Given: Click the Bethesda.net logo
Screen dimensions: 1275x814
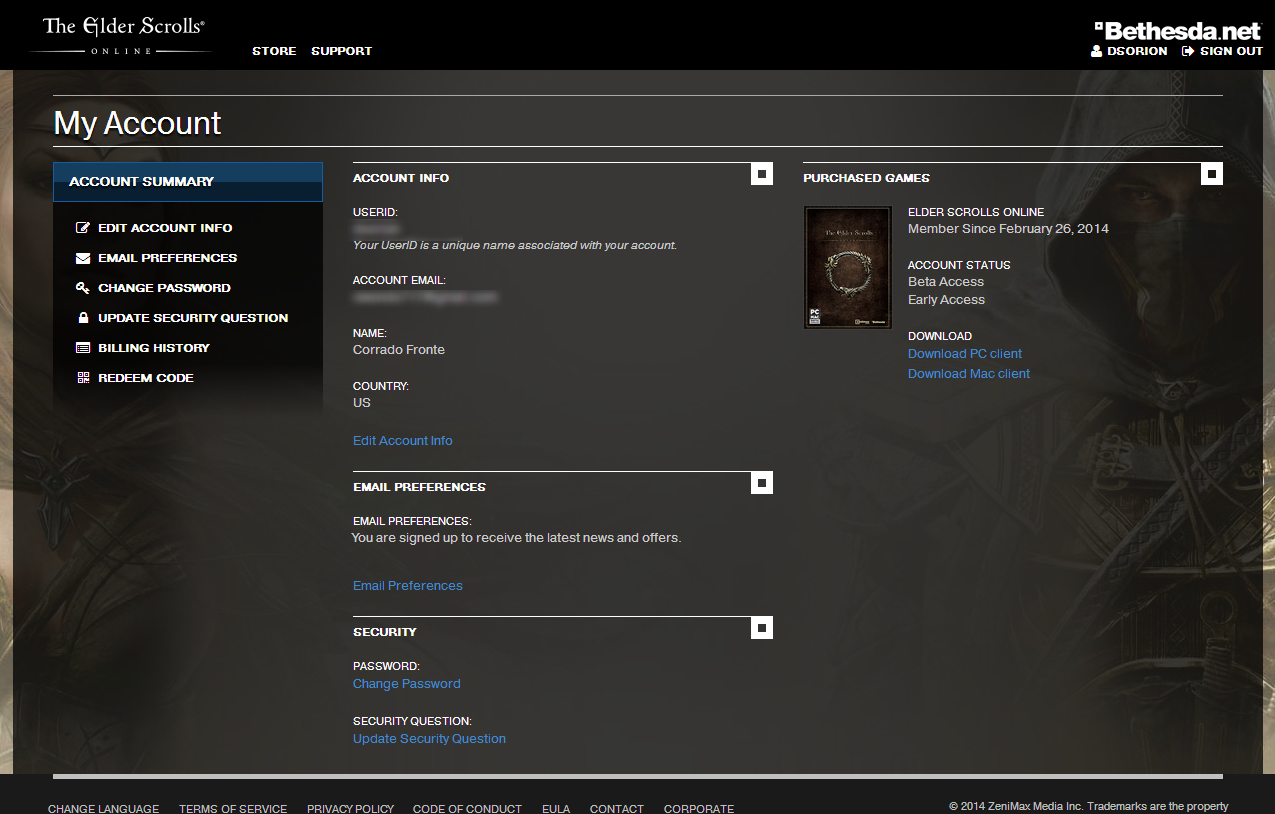Looking at the screenshot, I should 1178,30.
